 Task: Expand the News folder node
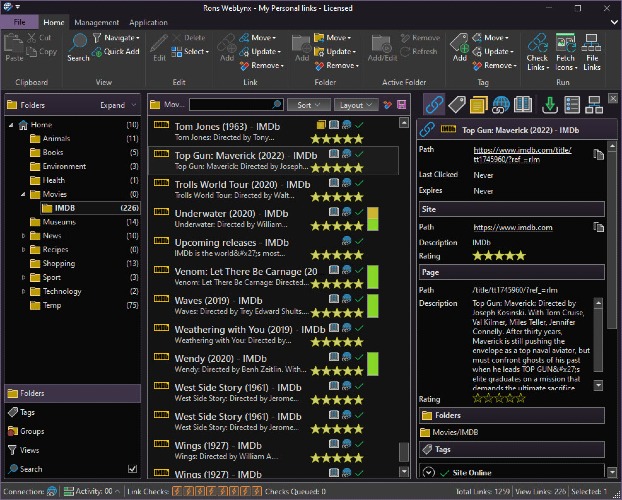23,236
